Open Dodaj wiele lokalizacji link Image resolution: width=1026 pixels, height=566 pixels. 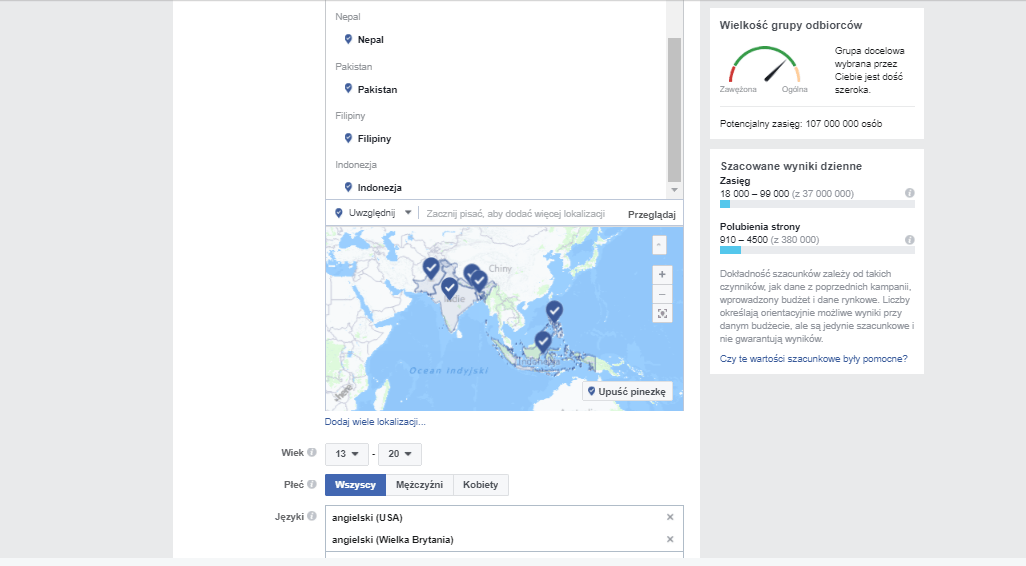[375, 422]
